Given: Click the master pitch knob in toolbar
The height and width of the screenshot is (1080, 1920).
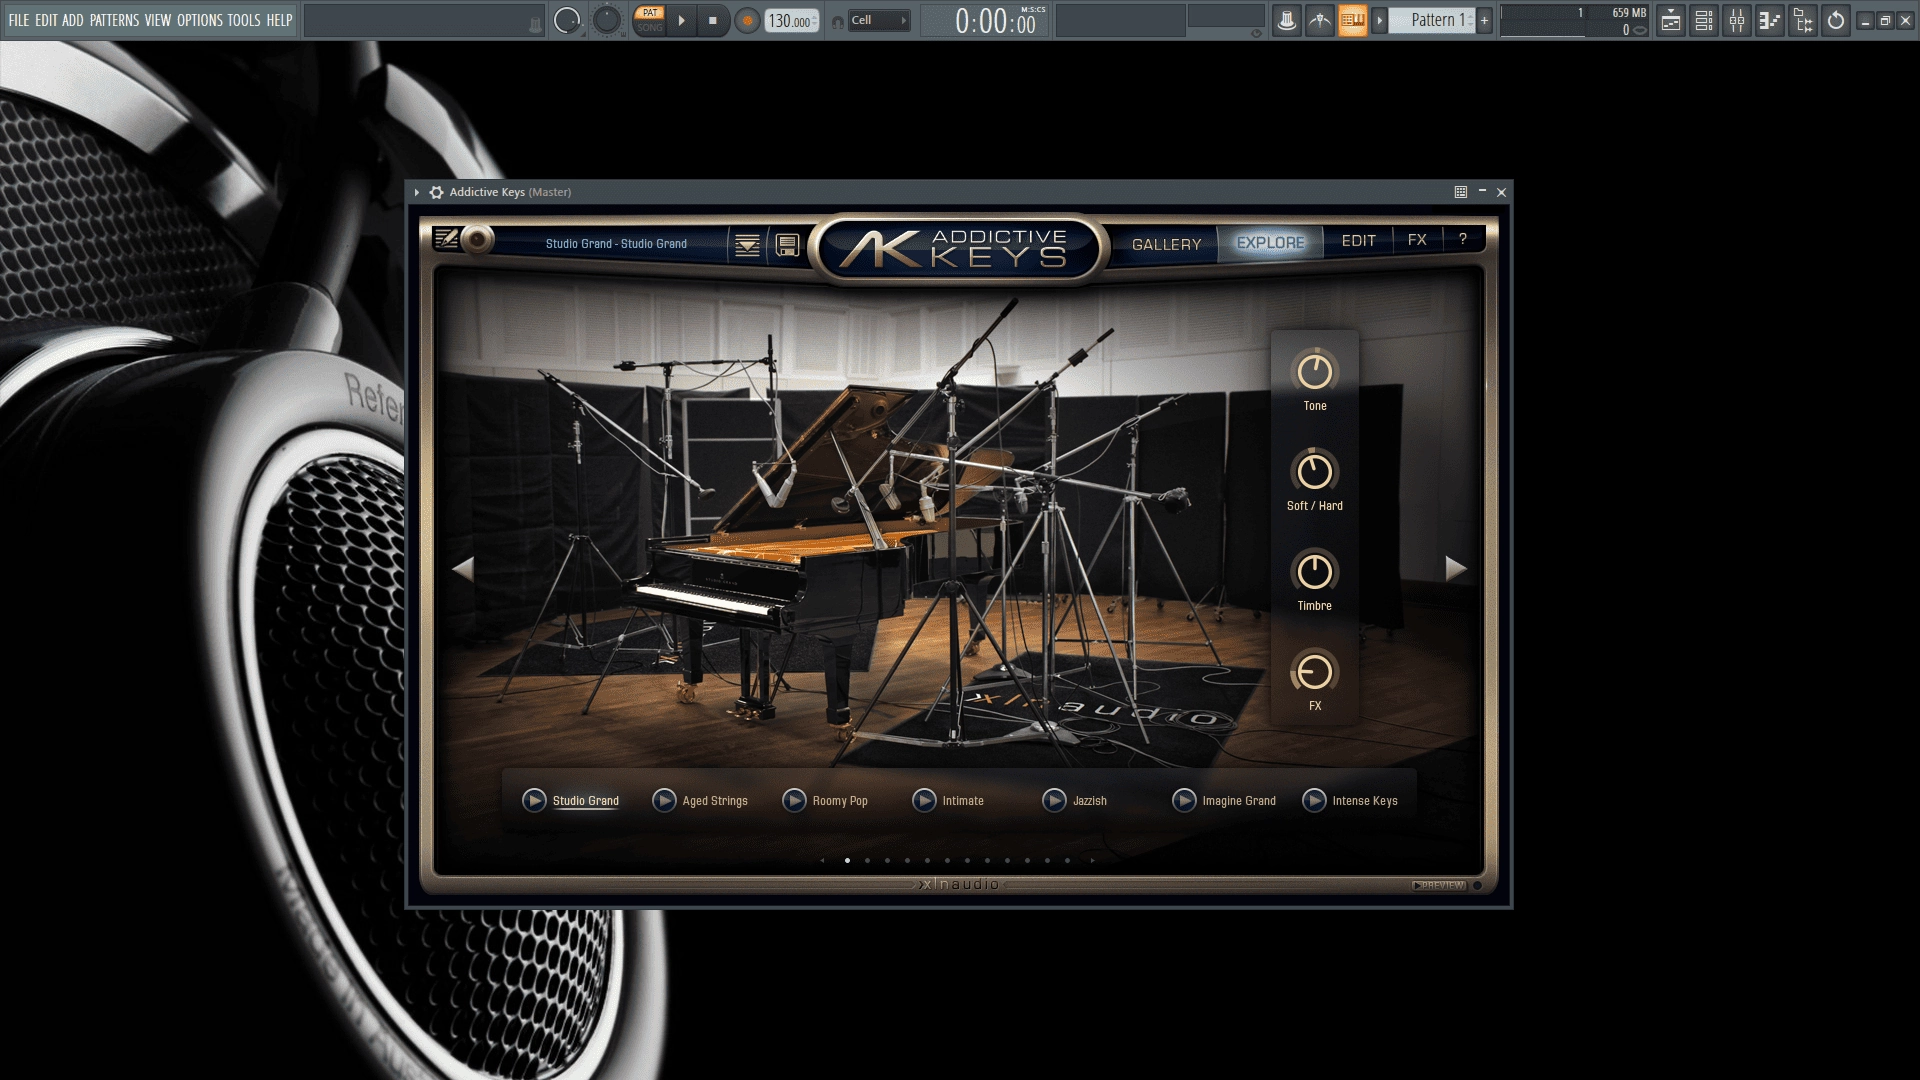Looking at the screenshot, I should [x=607, y=20].
